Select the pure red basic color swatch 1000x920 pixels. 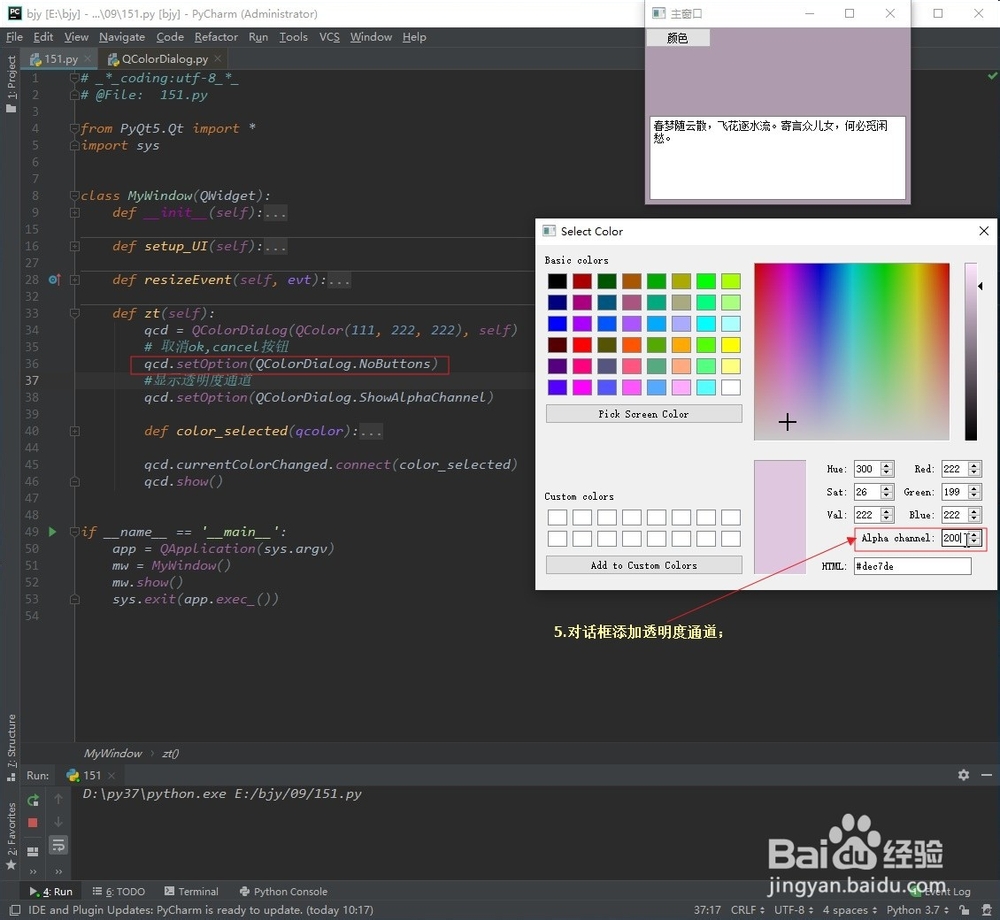click(x=582, y=344)
